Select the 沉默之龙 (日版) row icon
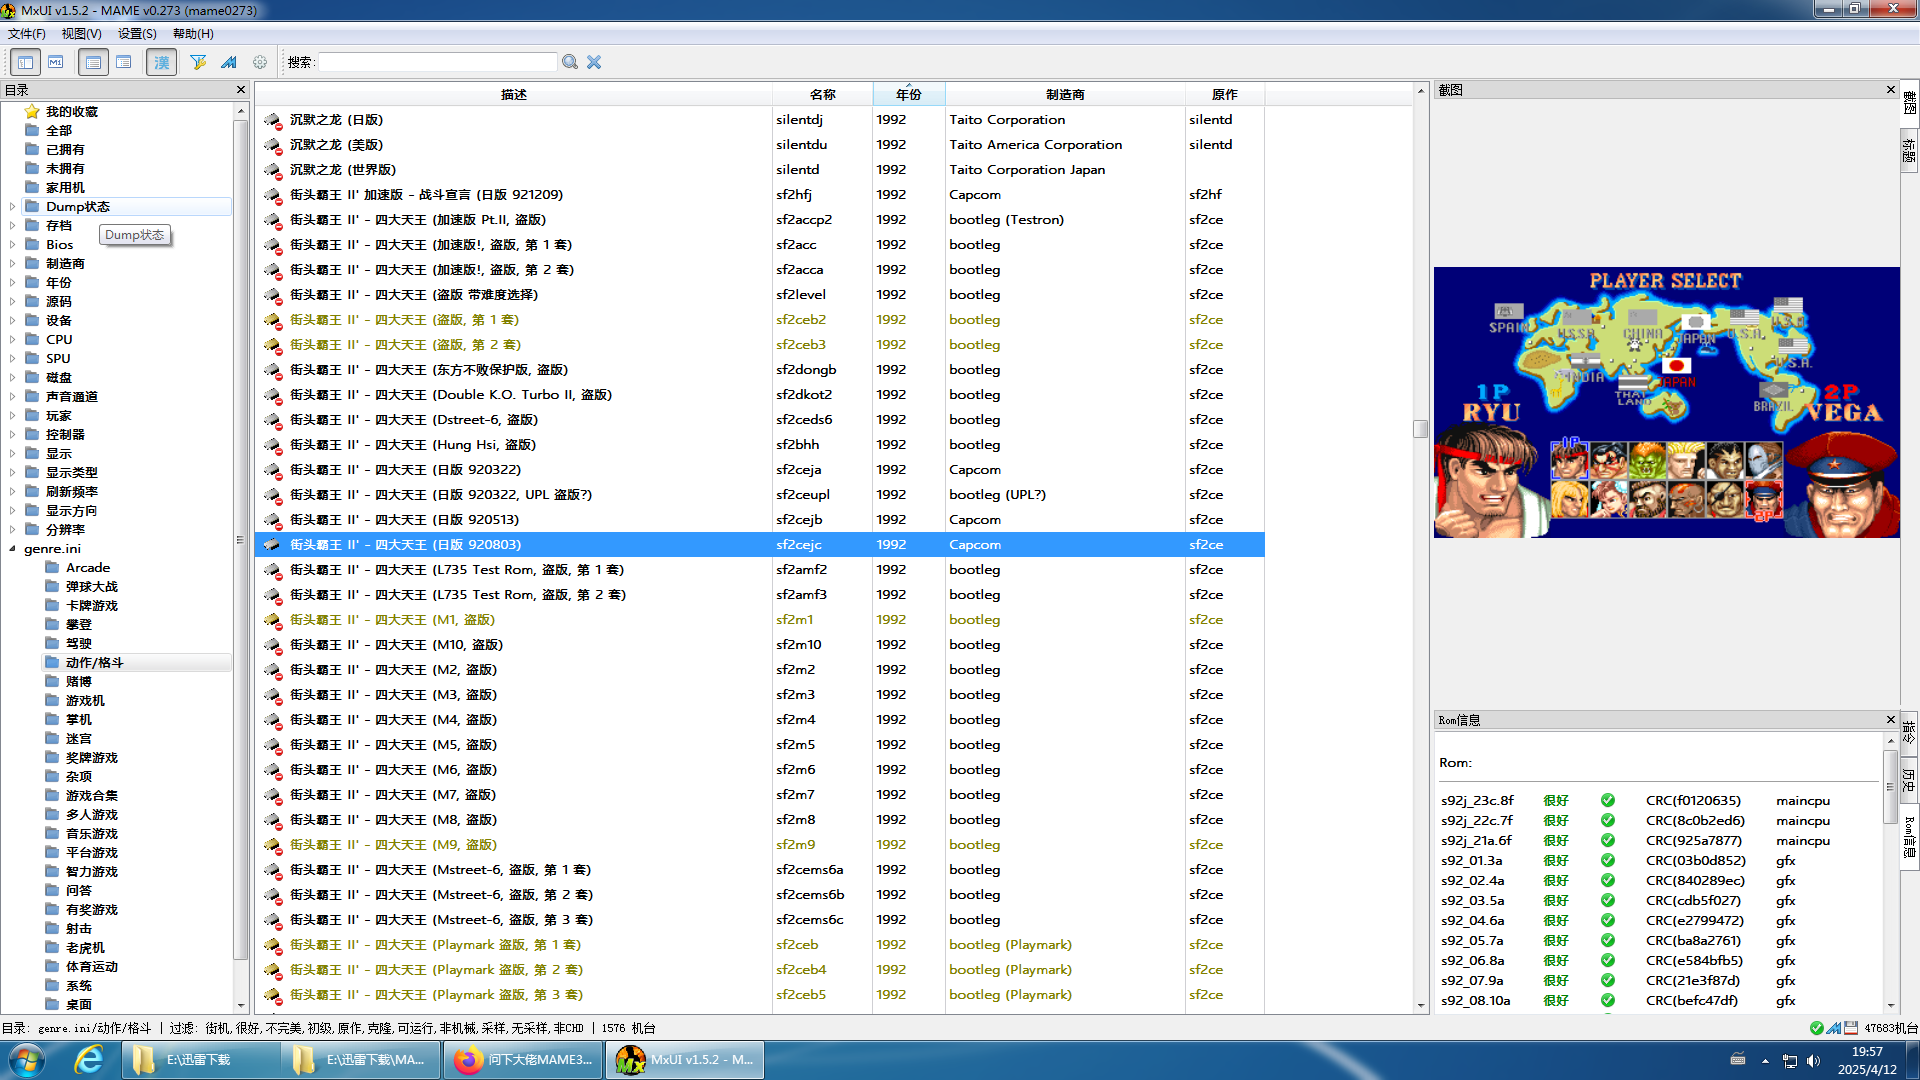Viewport: 1920px width, 1080px height. [272, 120]
